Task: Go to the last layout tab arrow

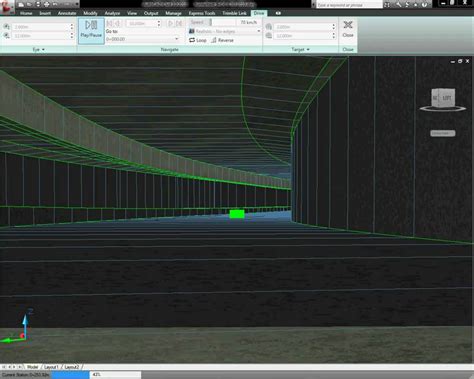Action: 20,367
